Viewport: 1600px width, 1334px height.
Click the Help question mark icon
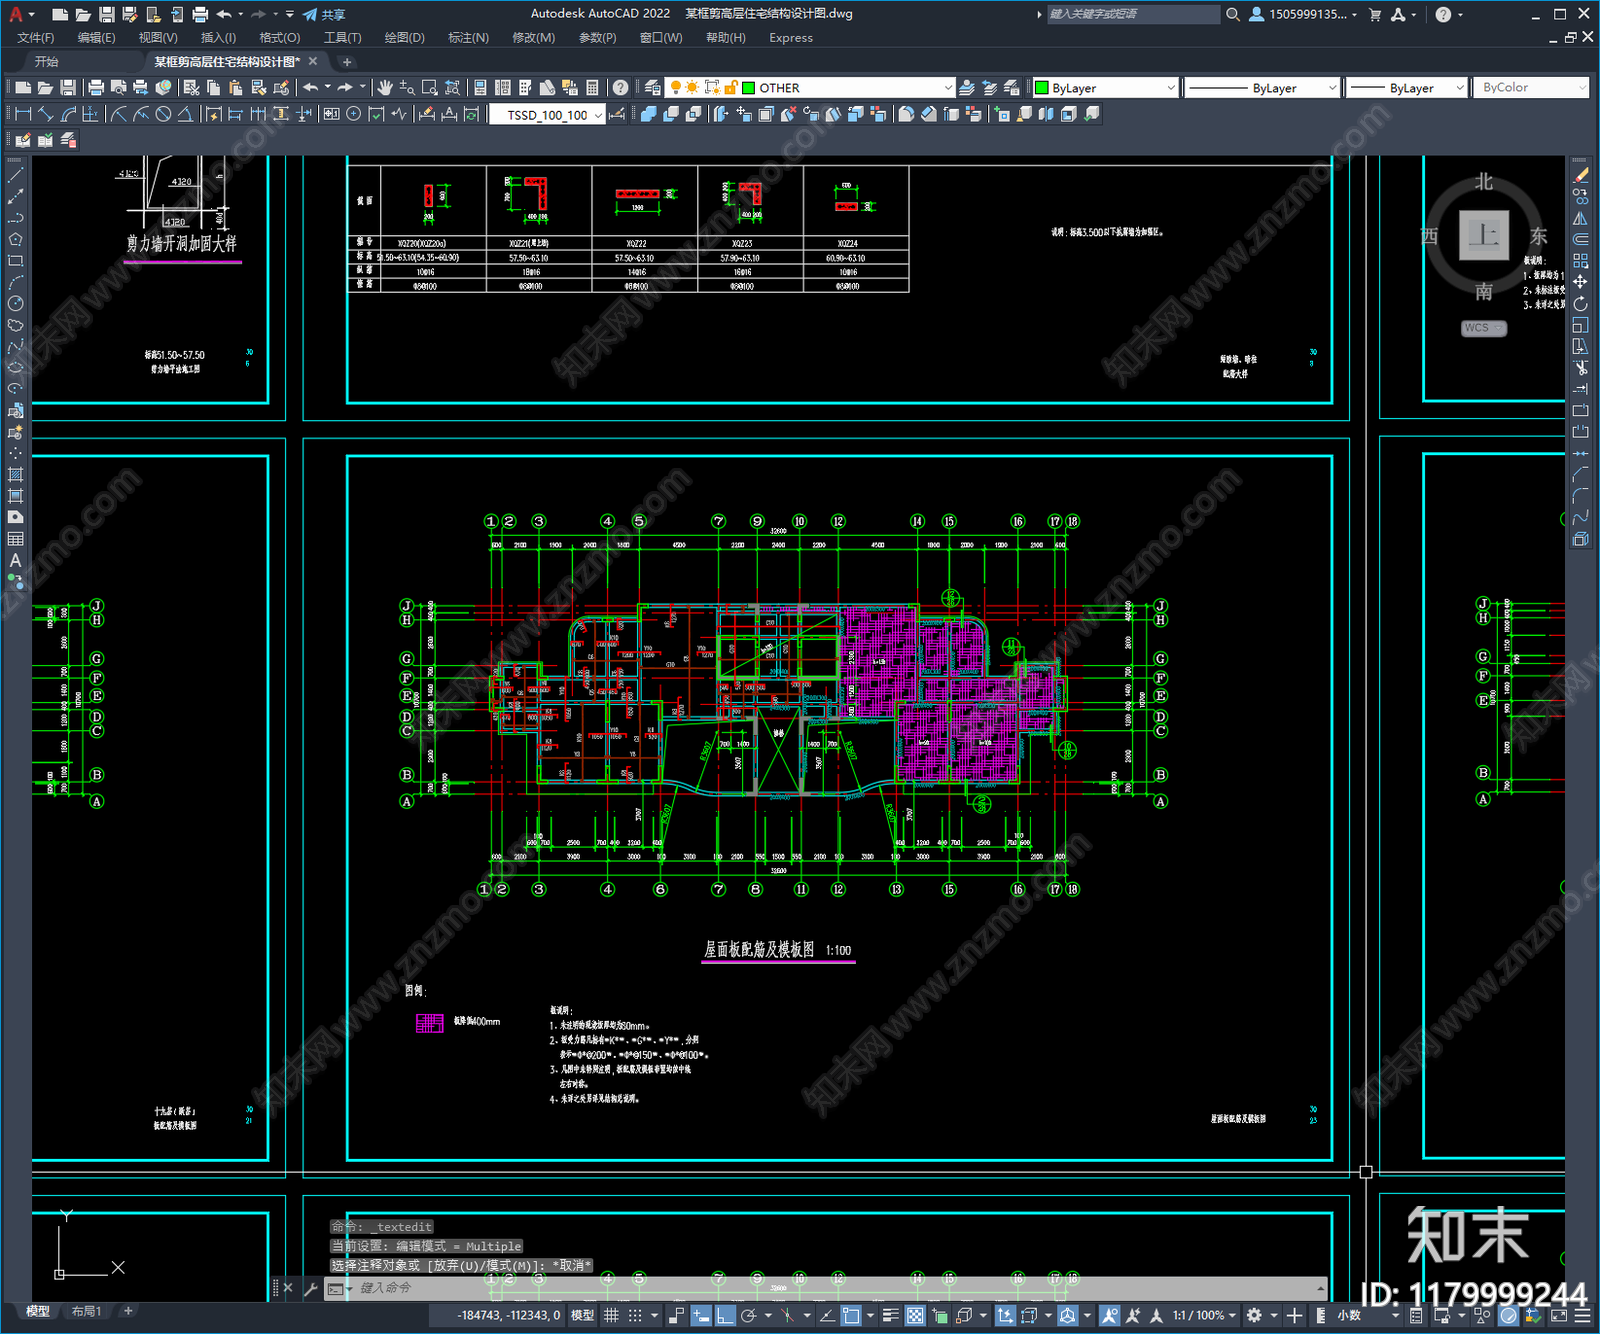pos(621,88)
